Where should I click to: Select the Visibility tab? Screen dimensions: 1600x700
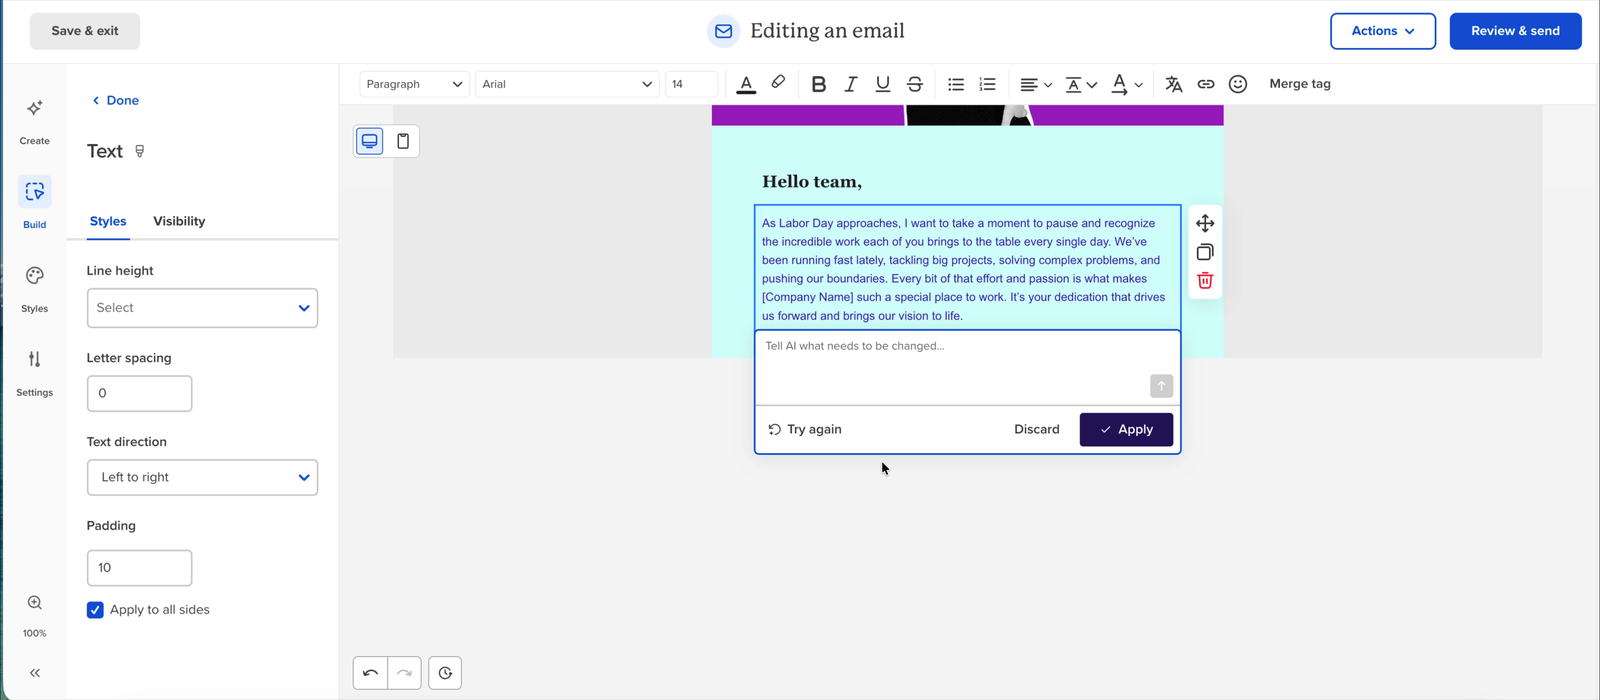pyautogui.click(x=179, y=221)
